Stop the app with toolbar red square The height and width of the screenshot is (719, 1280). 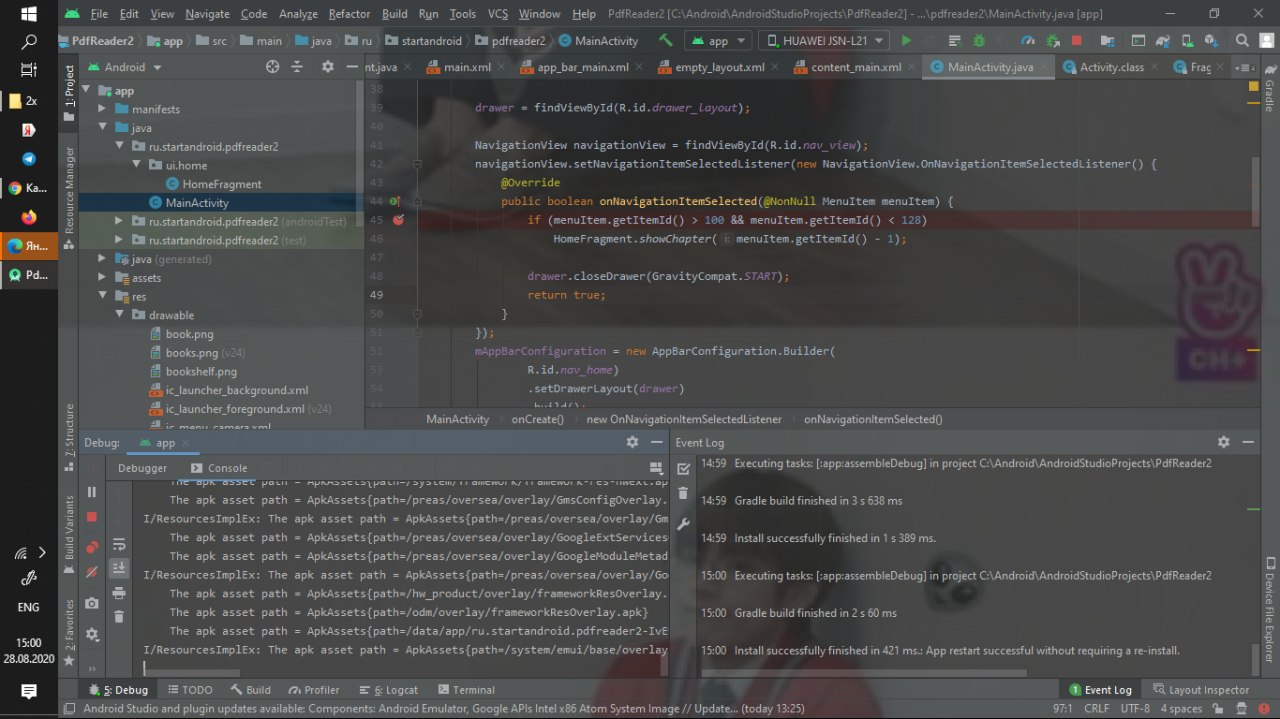pyautogui.click(x=1076, y=41)
